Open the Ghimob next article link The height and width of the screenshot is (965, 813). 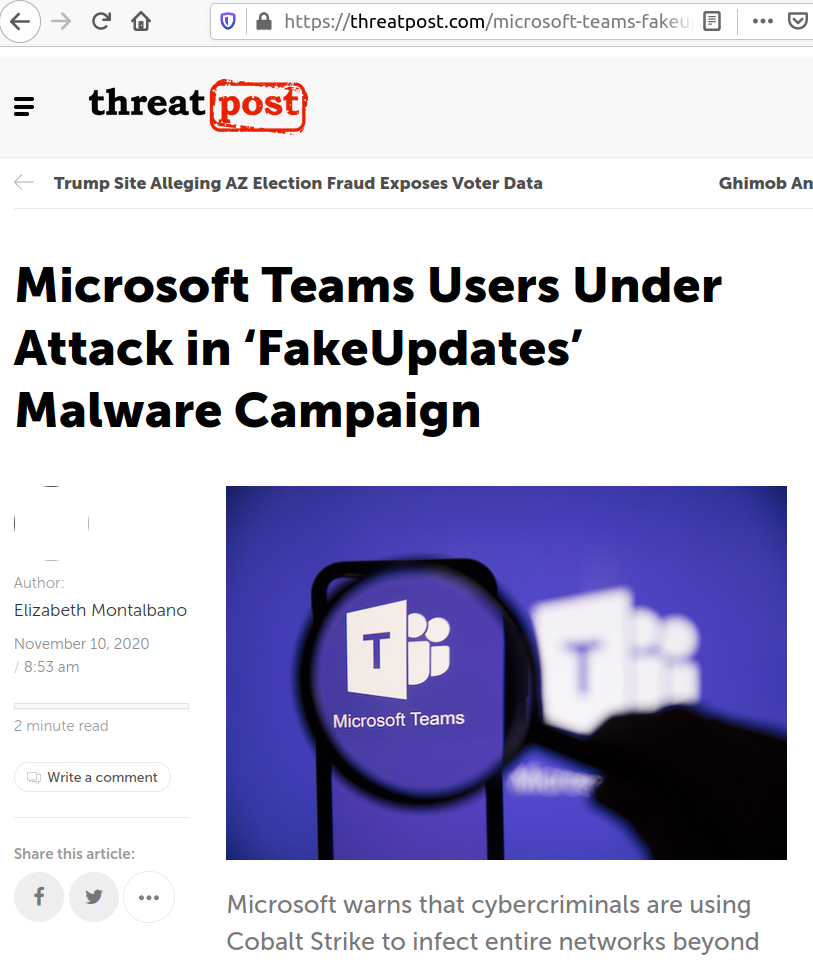pyautogui.click(x=766, y=183)
